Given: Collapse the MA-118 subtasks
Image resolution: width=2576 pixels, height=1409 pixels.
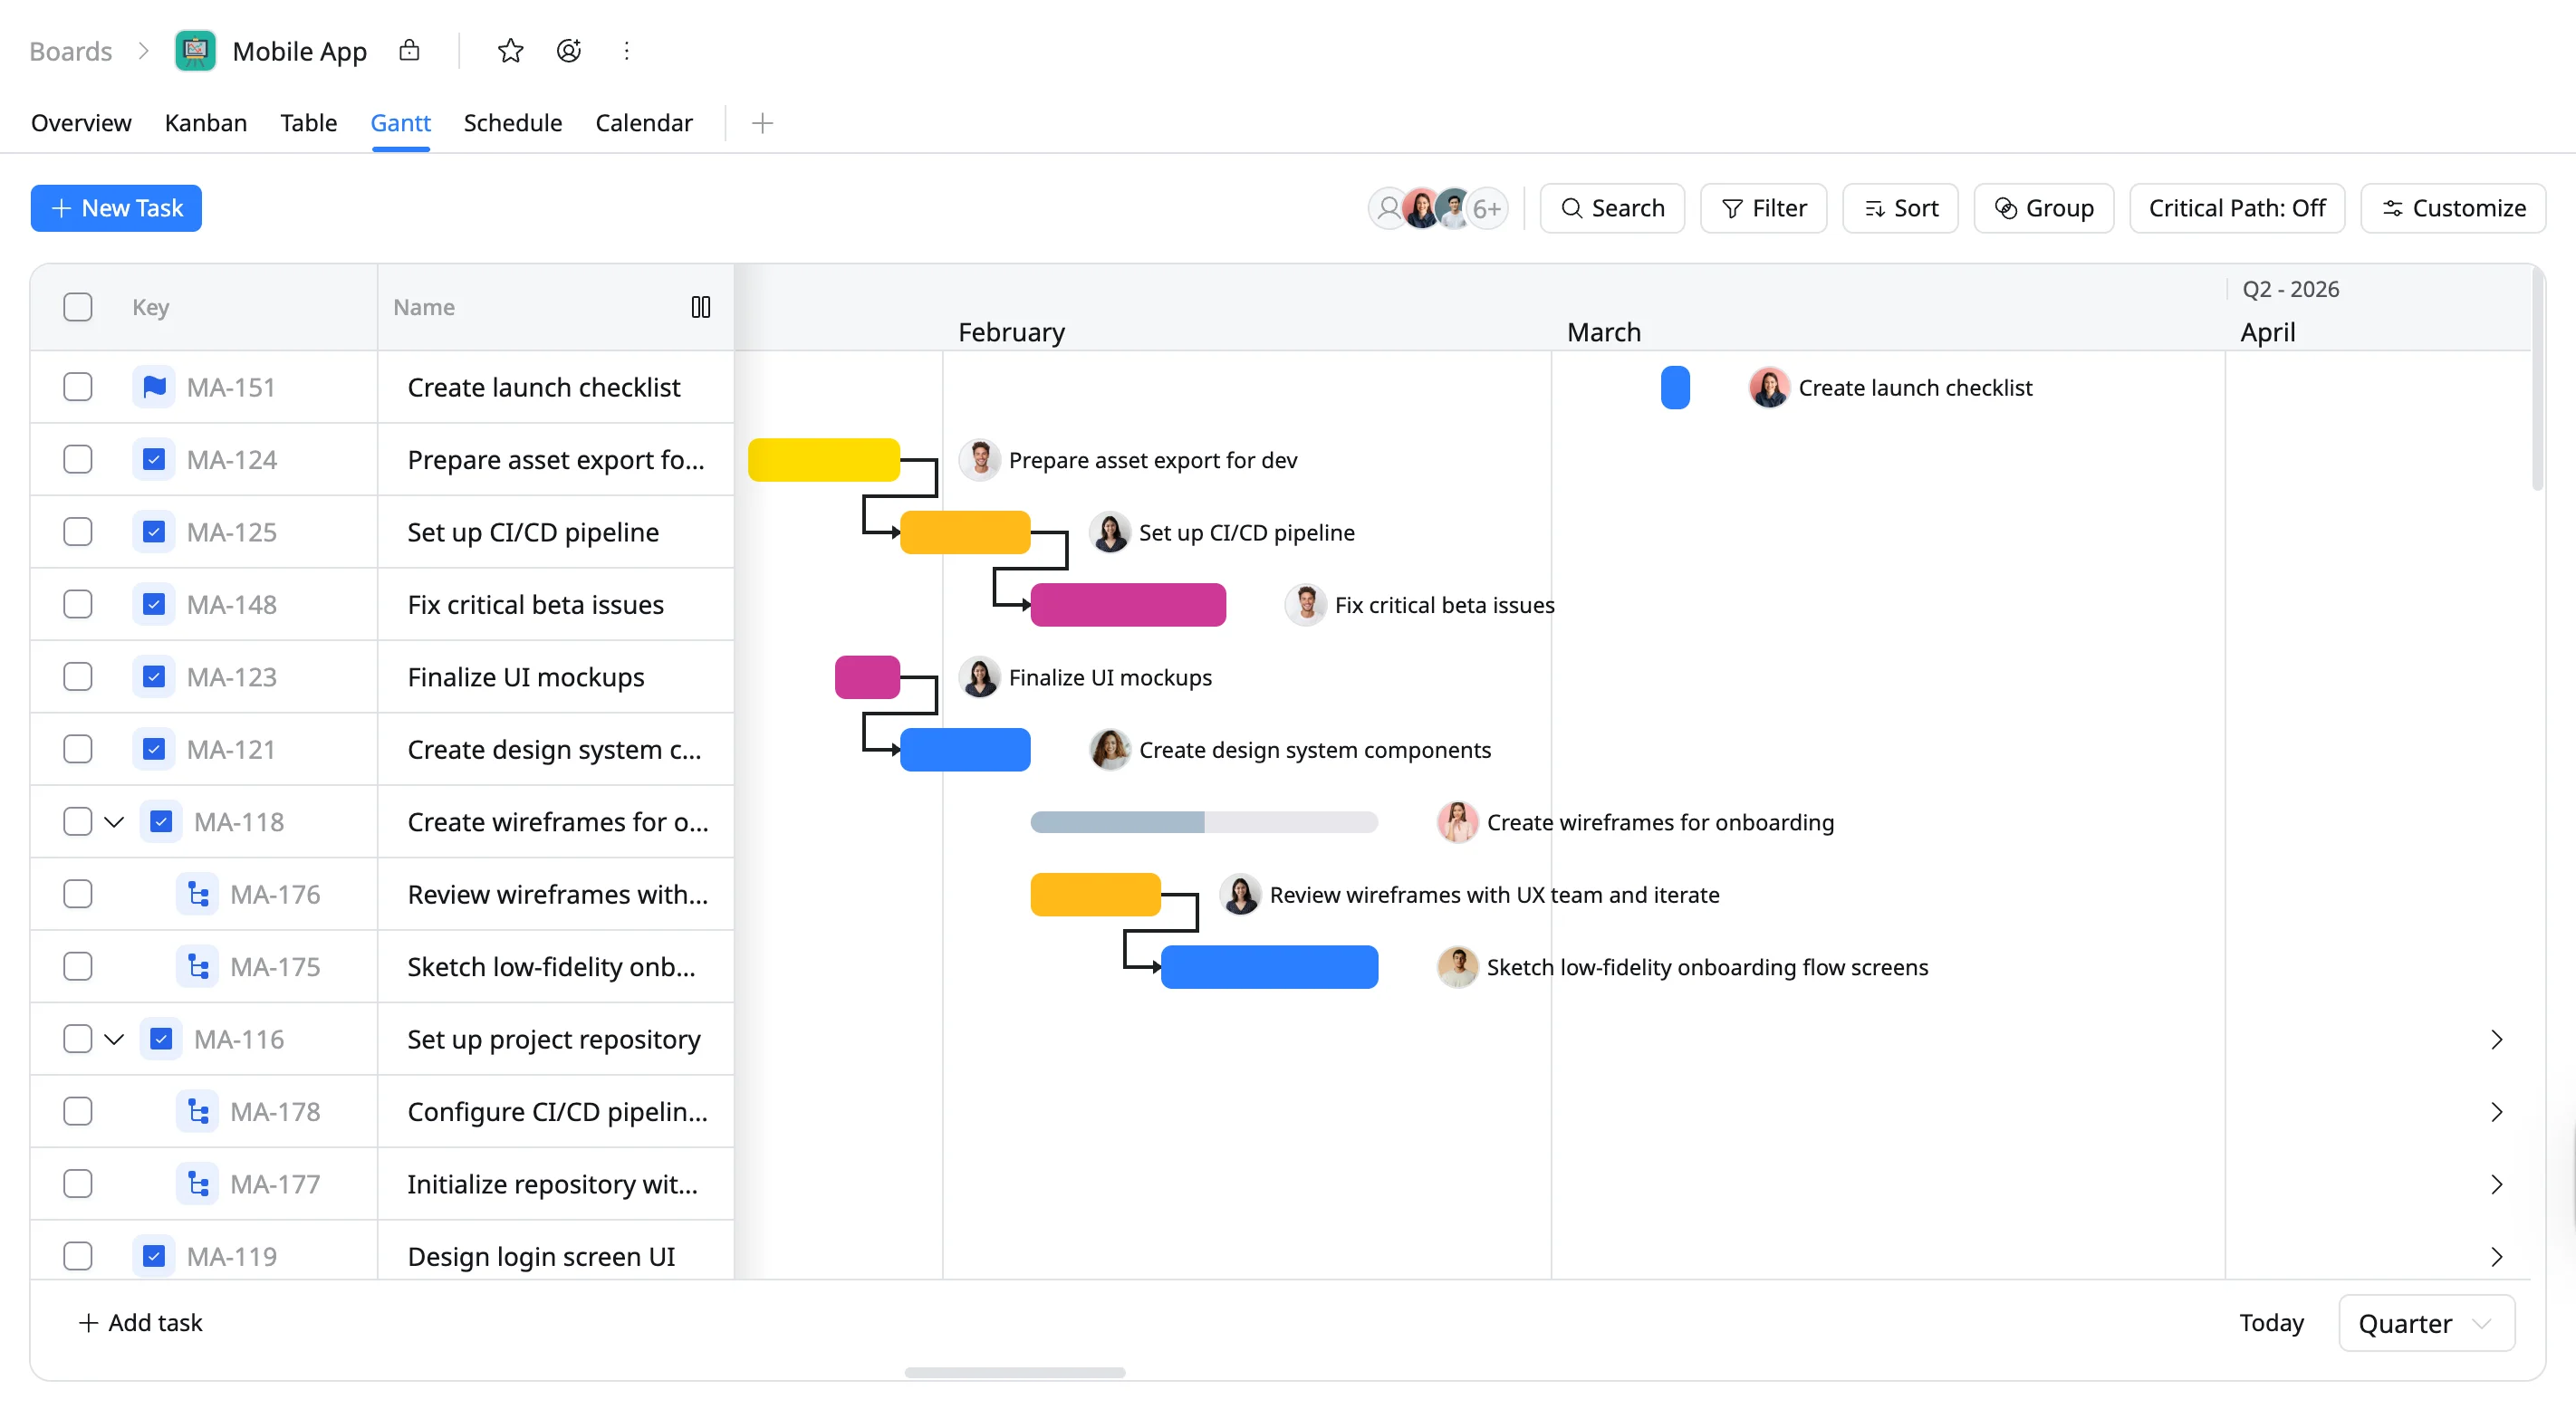Looking at the screenshot, I should pos(114,822).
